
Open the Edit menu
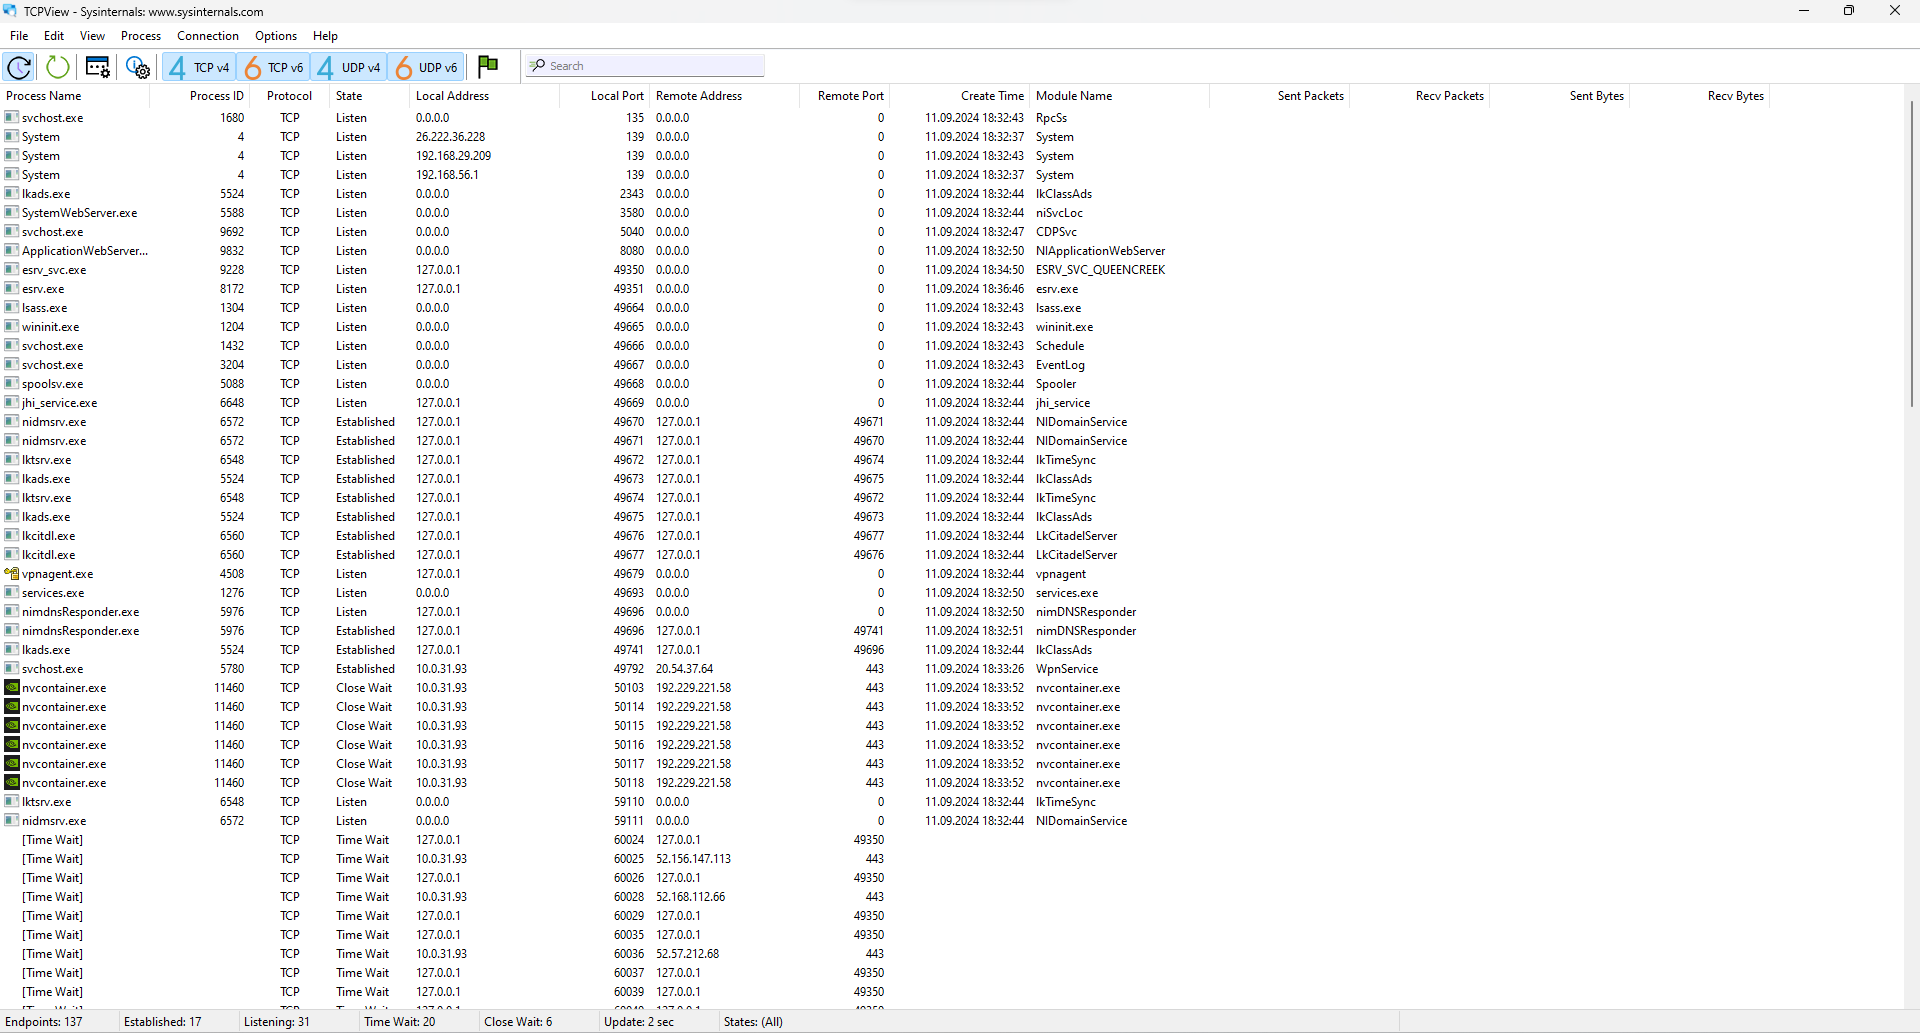click(54, 36)
